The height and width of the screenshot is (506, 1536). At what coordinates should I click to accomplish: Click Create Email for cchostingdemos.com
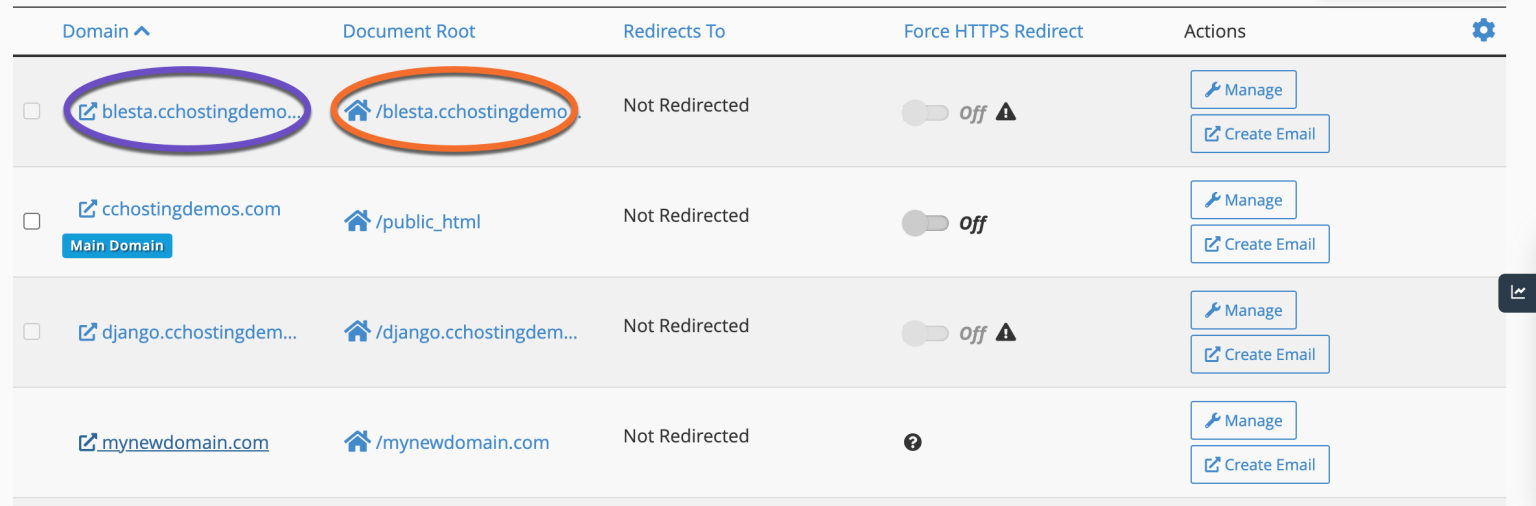tap(1260, 244)
